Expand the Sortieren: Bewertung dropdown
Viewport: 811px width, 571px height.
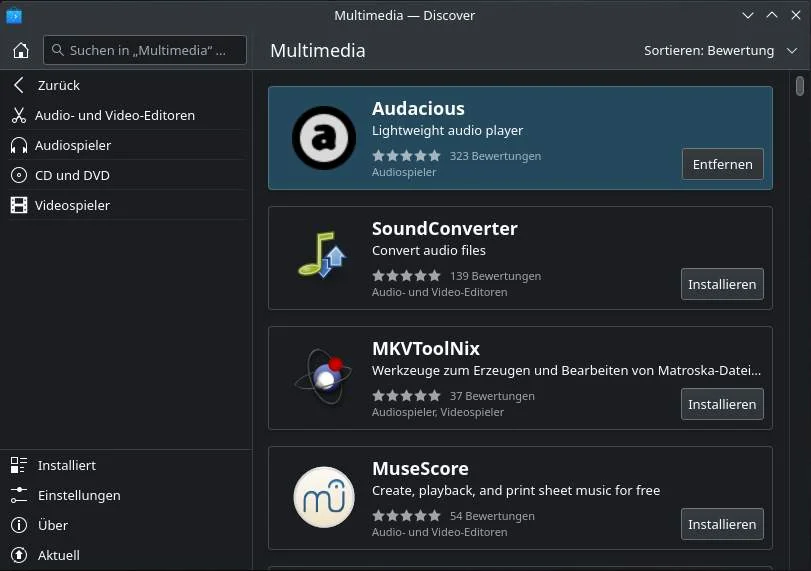click(720, 51)
